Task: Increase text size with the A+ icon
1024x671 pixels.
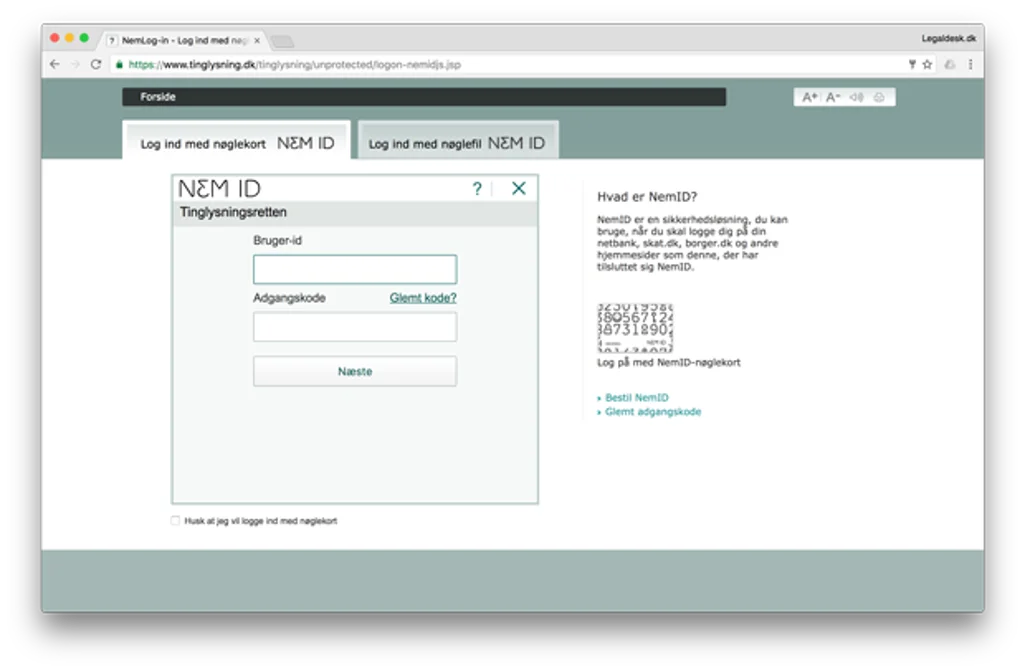Action: pyautogui.click(x=810, y=97)
